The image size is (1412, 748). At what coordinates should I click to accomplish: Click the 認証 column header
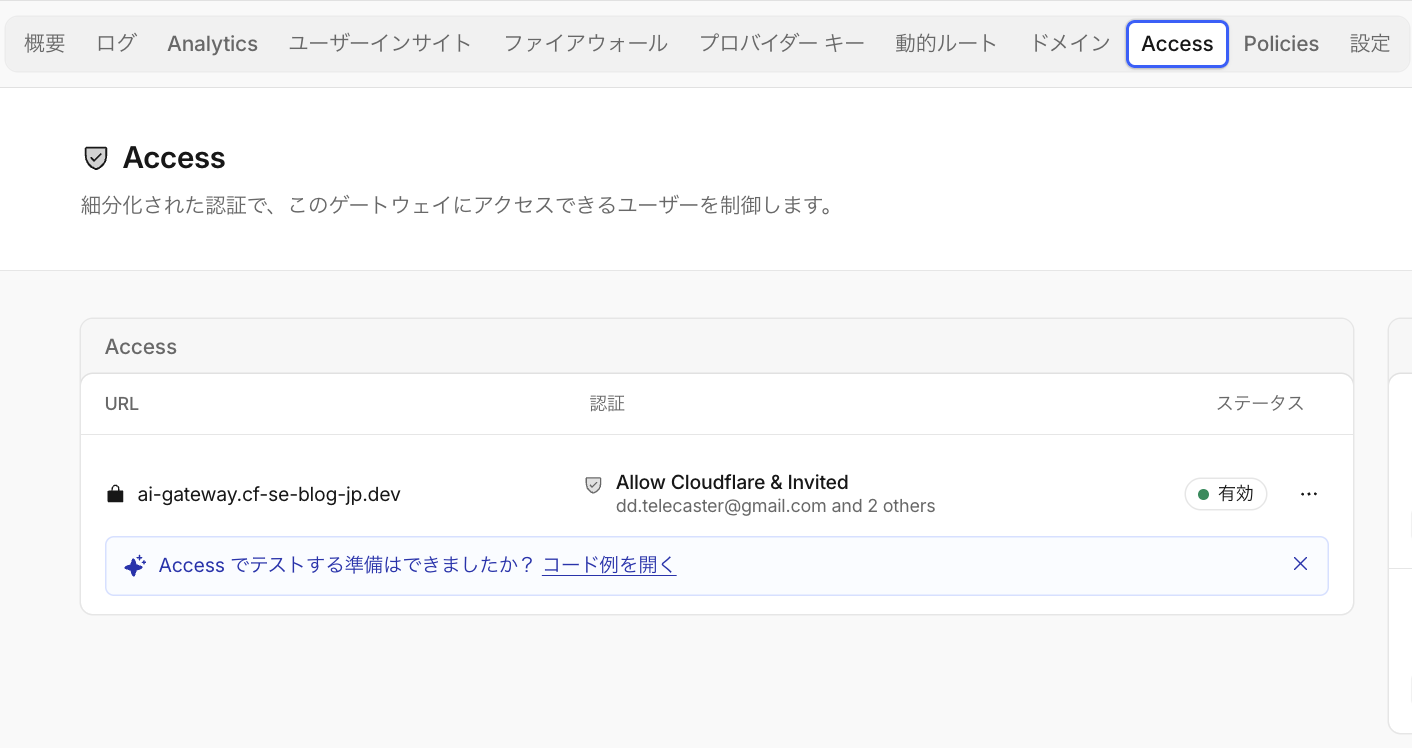click(607, 404)
